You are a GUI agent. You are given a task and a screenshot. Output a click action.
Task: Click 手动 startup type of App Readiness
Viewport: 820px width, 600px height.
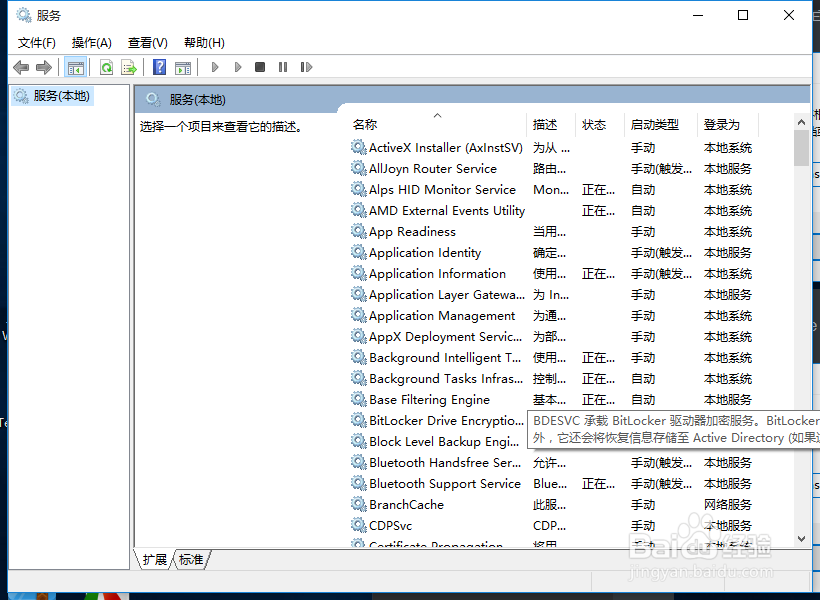point(643,232)
